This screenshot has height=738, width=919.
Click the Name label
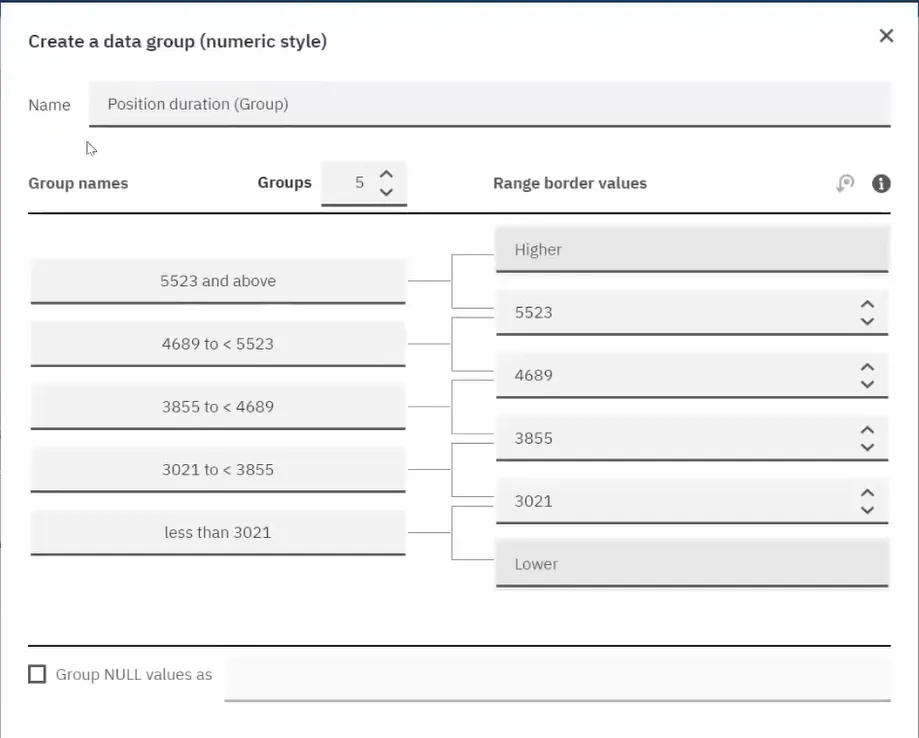click(49, 105)
